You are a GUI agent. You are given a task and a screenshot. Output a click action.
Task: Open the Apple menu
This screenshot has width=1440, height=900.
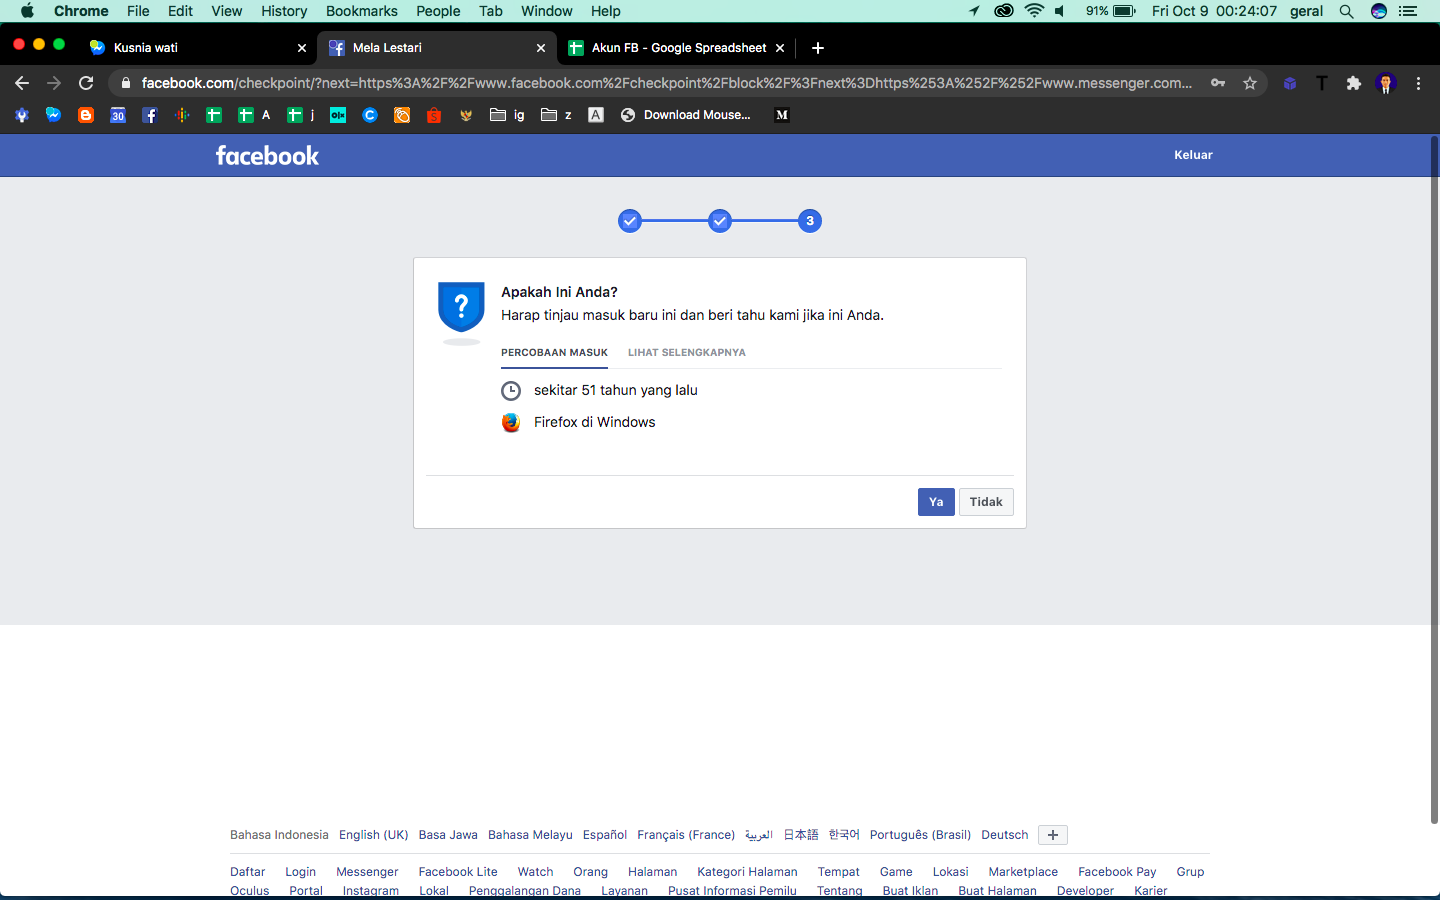tap(27, 11)
